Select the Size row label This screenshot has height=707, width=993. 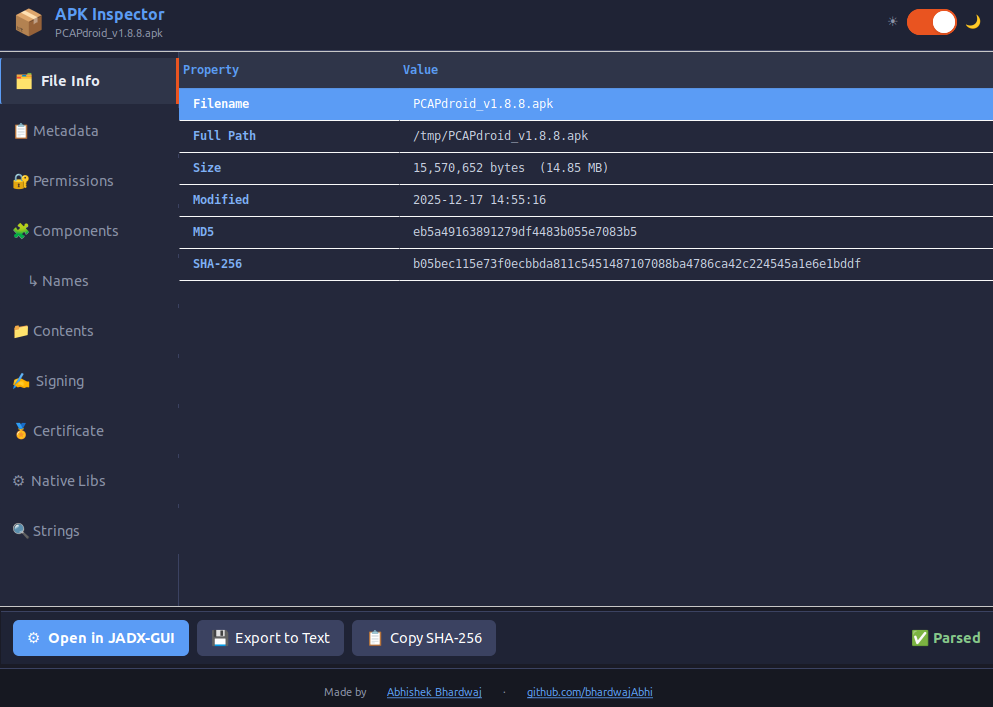click(x=207, y=168)
